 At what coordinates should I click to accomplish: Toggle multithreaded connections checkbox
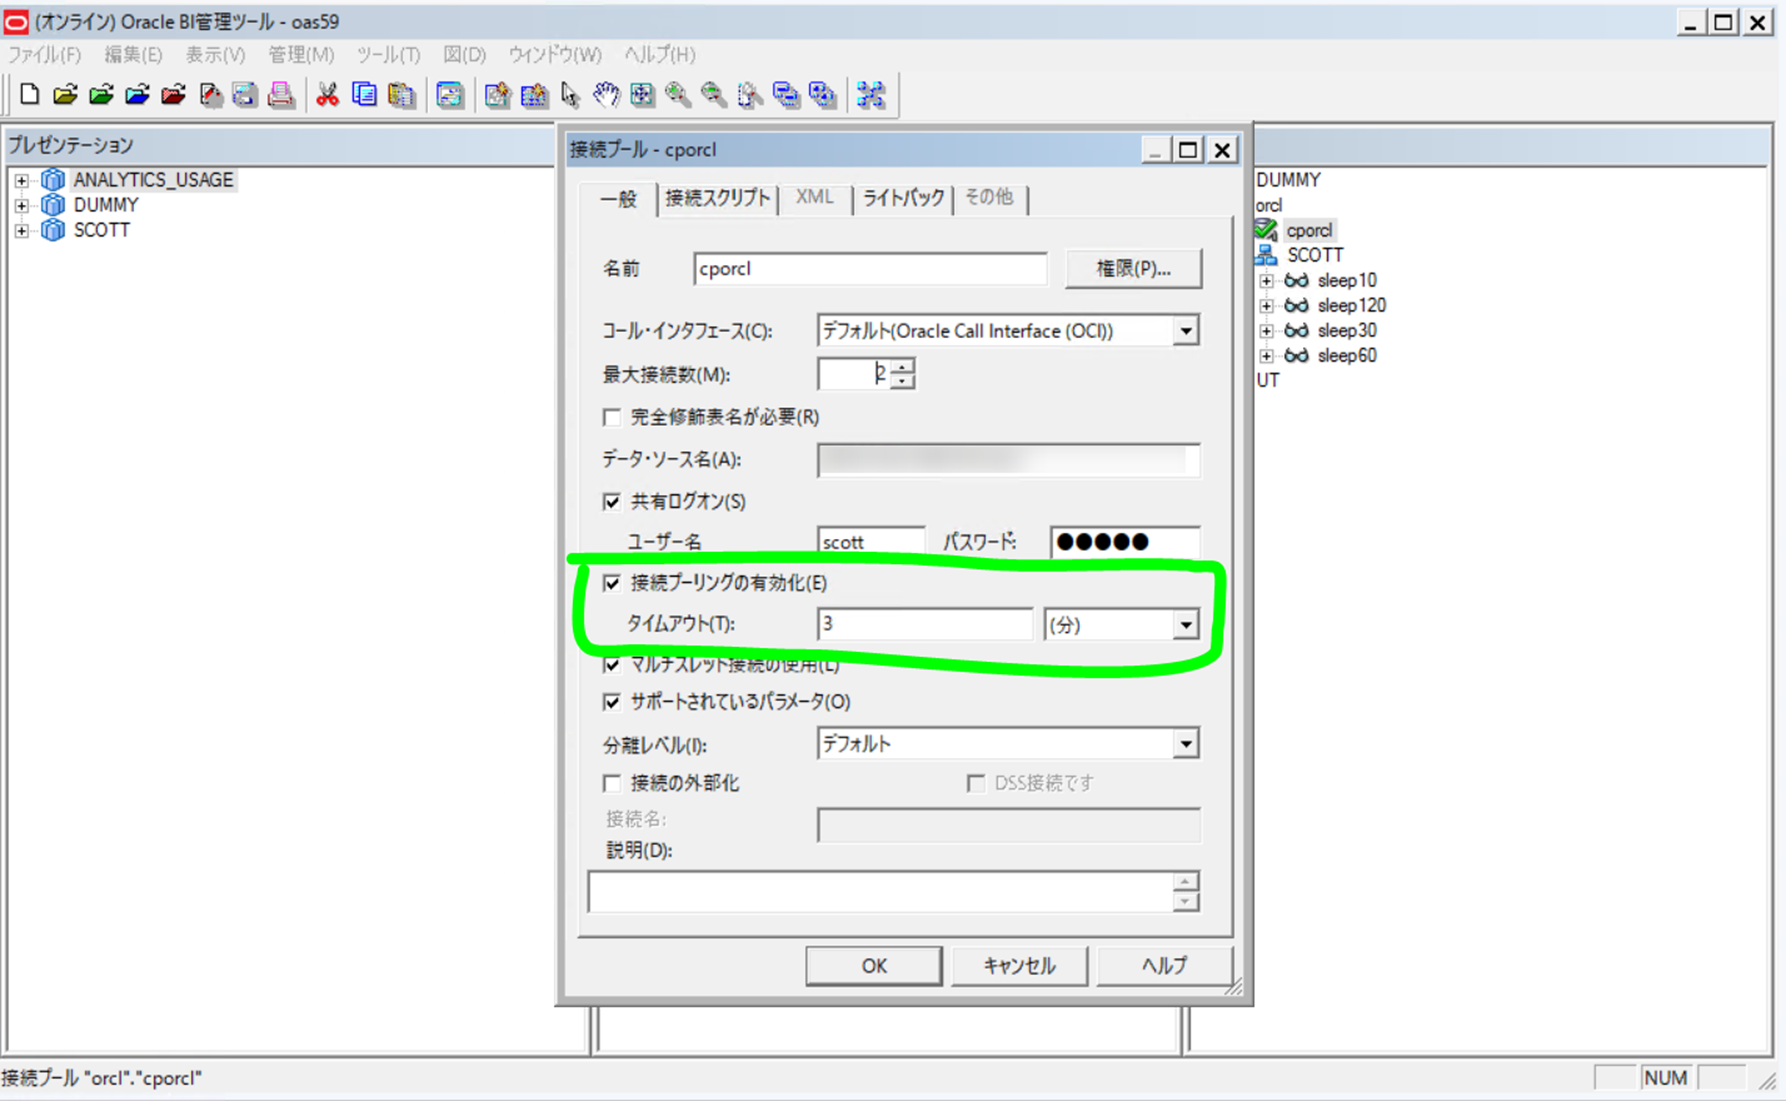[x=611, y=665]
